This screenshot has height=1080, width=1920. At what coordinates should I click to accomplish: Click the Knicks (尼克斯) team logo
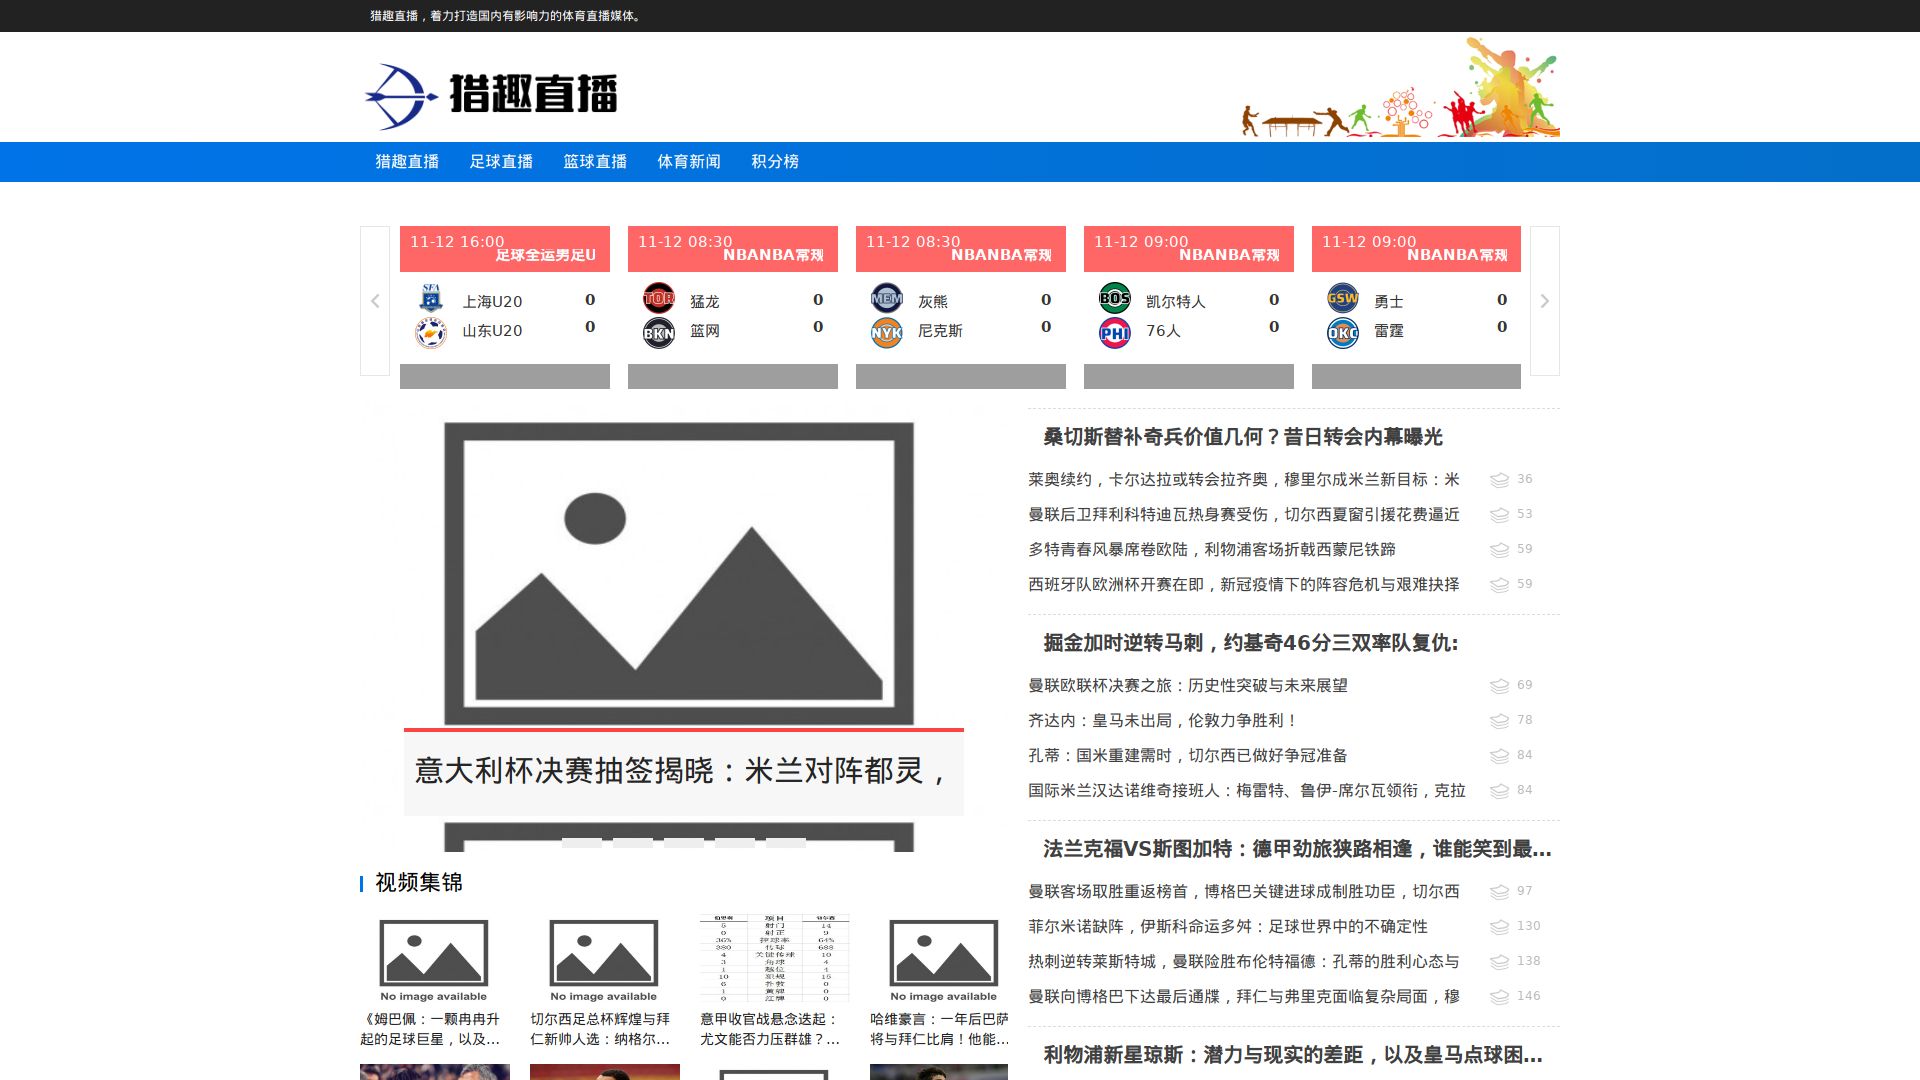(886, 332)
